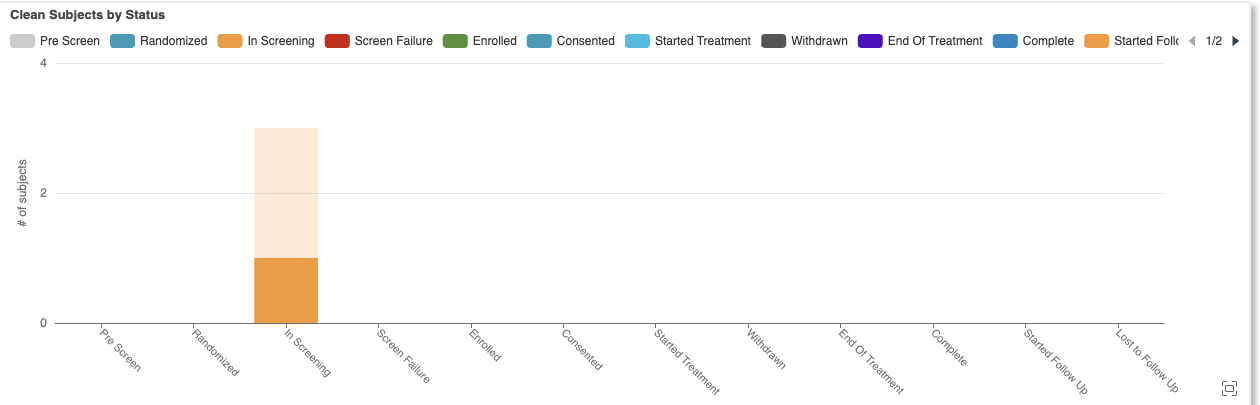Viewport: 1260px width, 405px height.
Task: Click the Screen Failure x-axis label
Action: 404,357
